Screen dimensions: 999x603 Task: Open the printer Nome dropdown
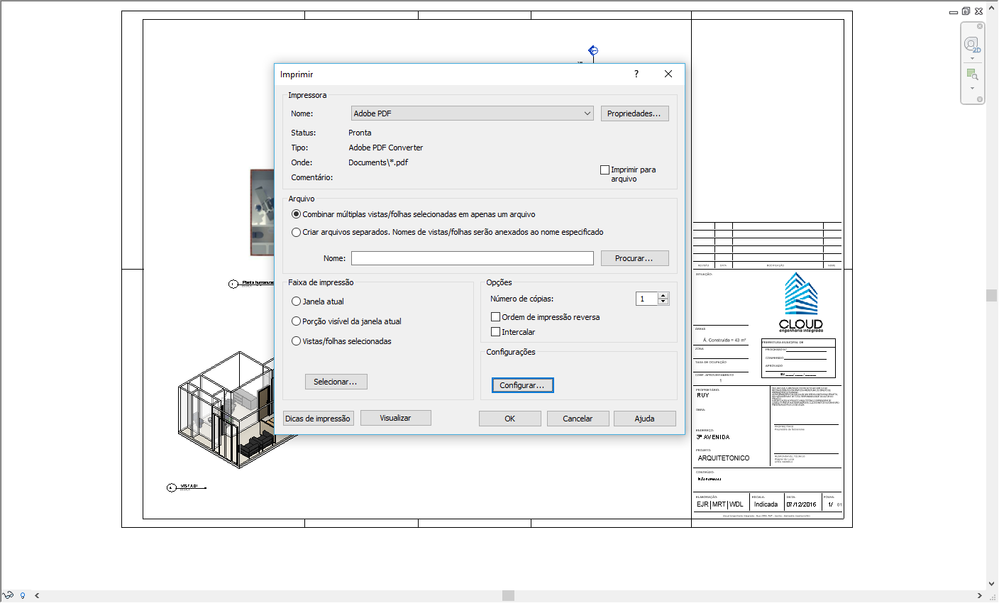click(587, 113)
